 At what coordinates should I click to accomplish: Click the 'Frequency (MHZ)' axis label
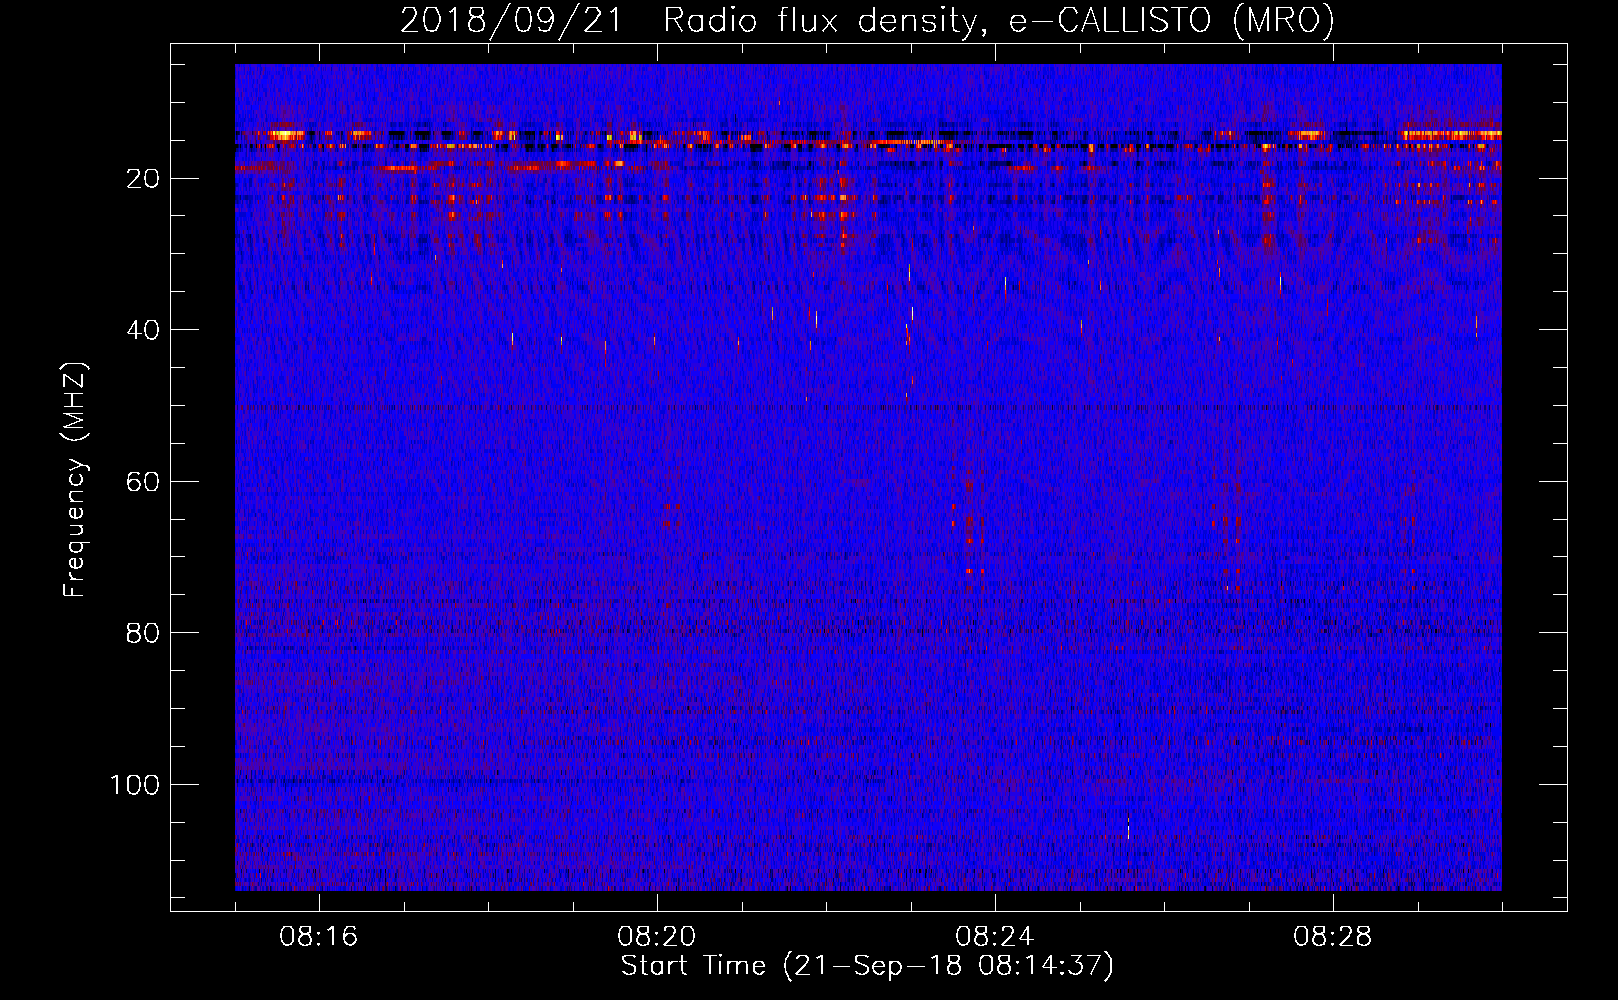[x=75, y=480]
